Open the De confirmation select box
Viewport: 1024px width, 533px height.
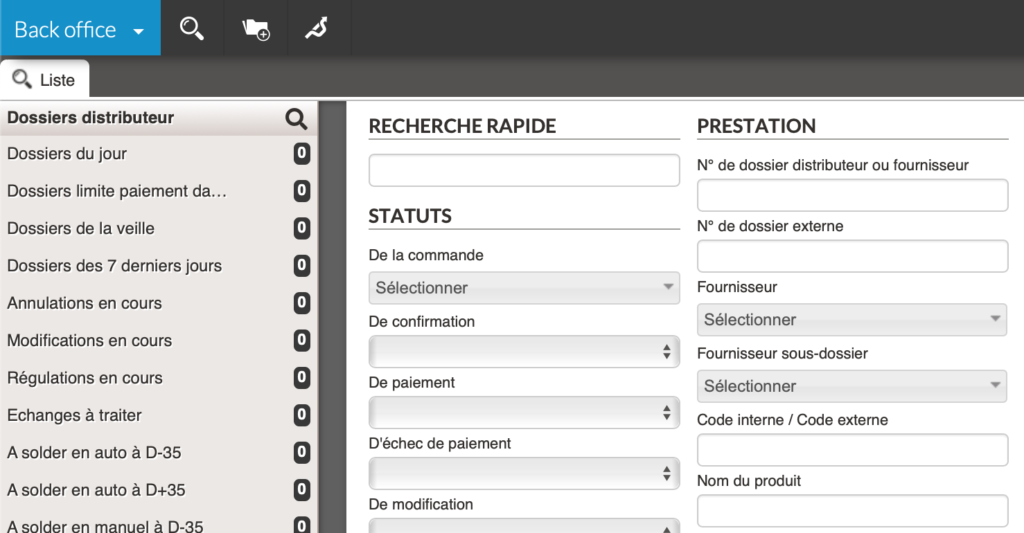(524, 352)
